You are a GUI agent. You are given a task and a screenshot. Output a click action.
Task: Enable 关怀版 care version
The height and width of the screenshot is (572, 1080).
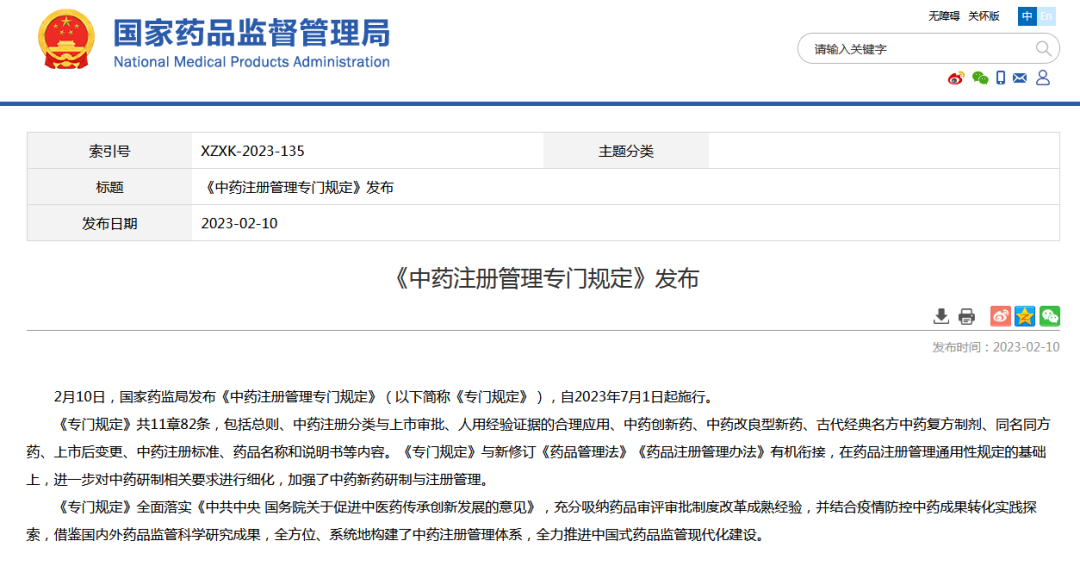983,16
